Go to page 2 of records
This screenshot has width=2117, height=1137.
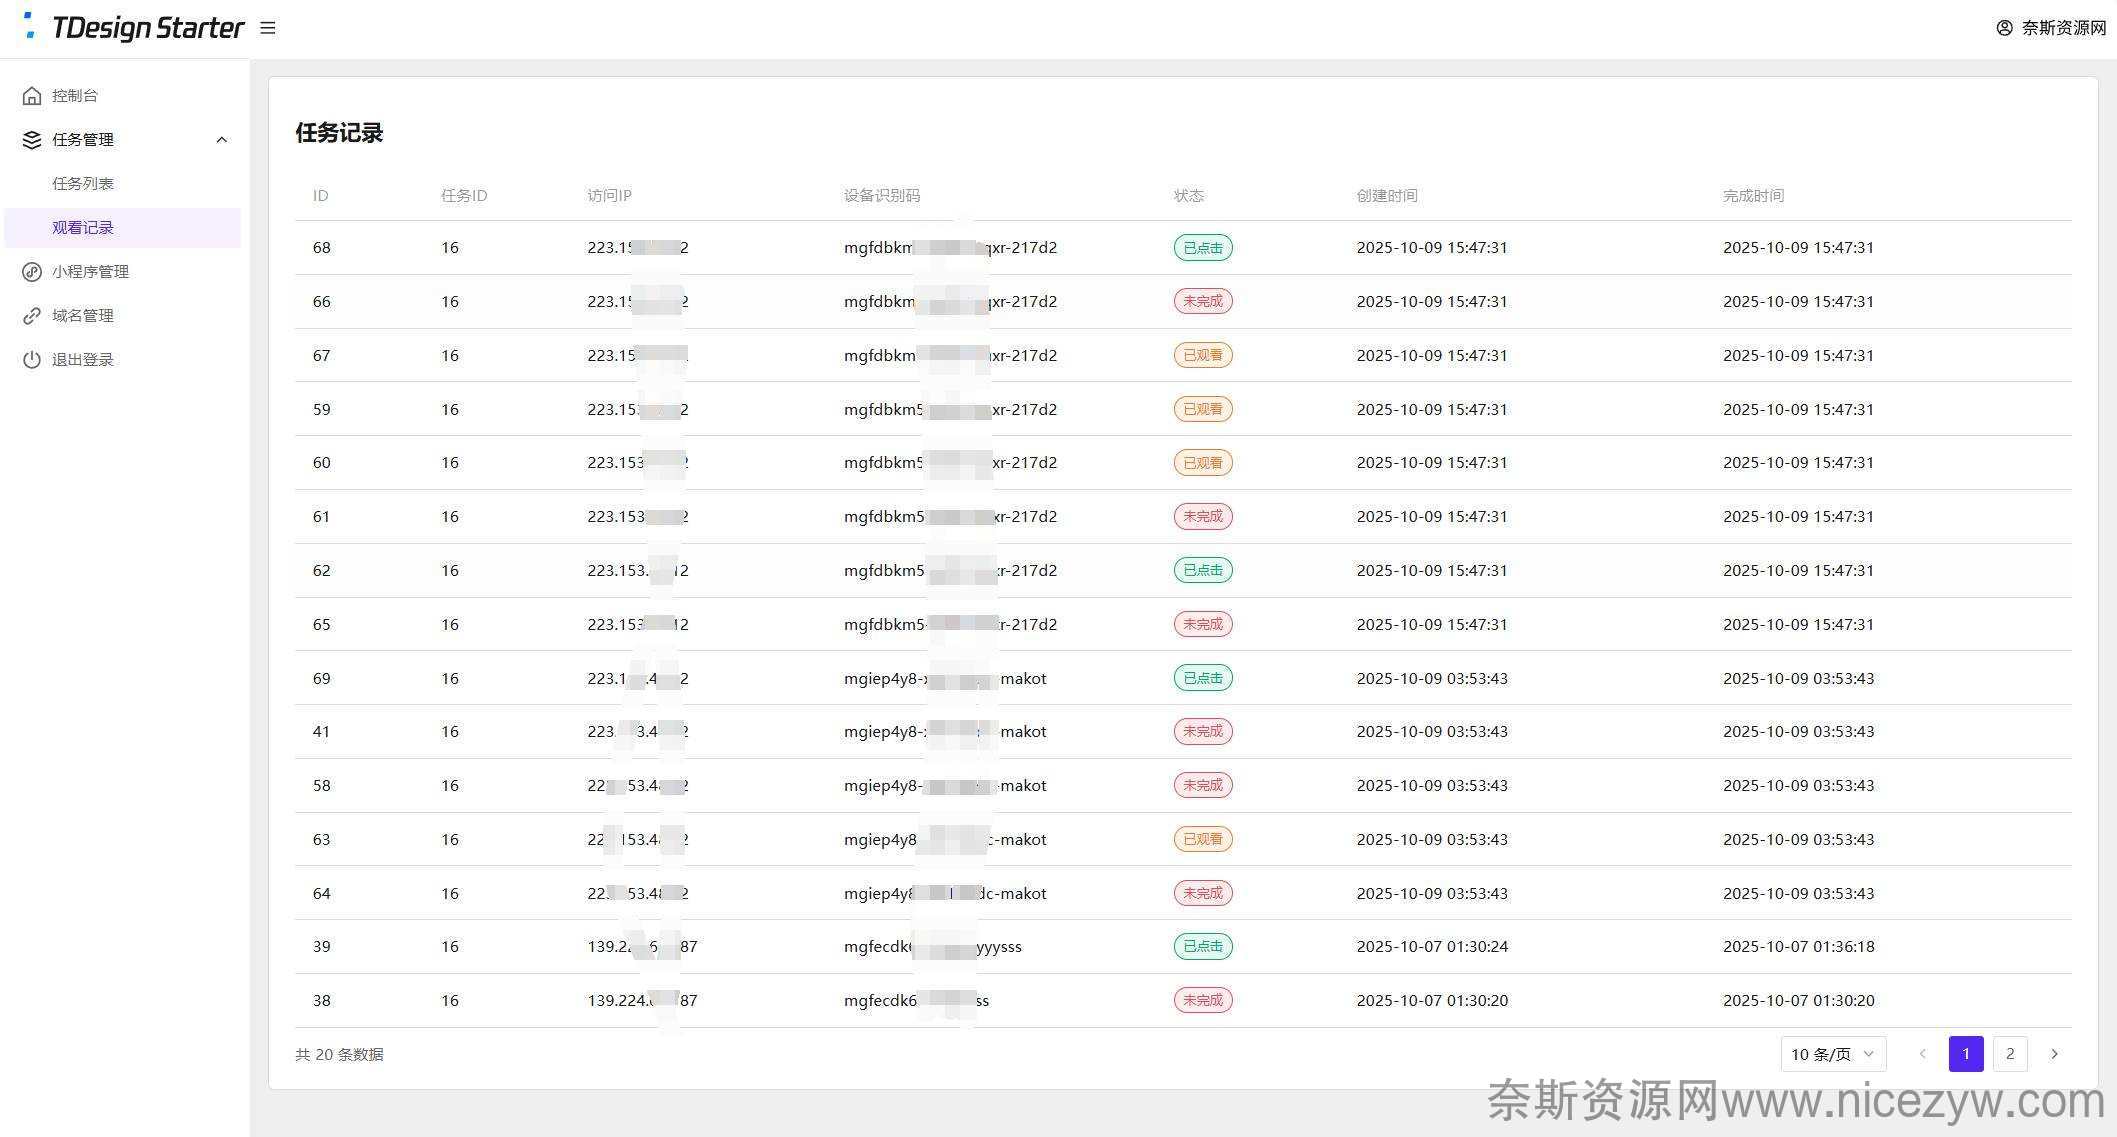[2010, 1054]
